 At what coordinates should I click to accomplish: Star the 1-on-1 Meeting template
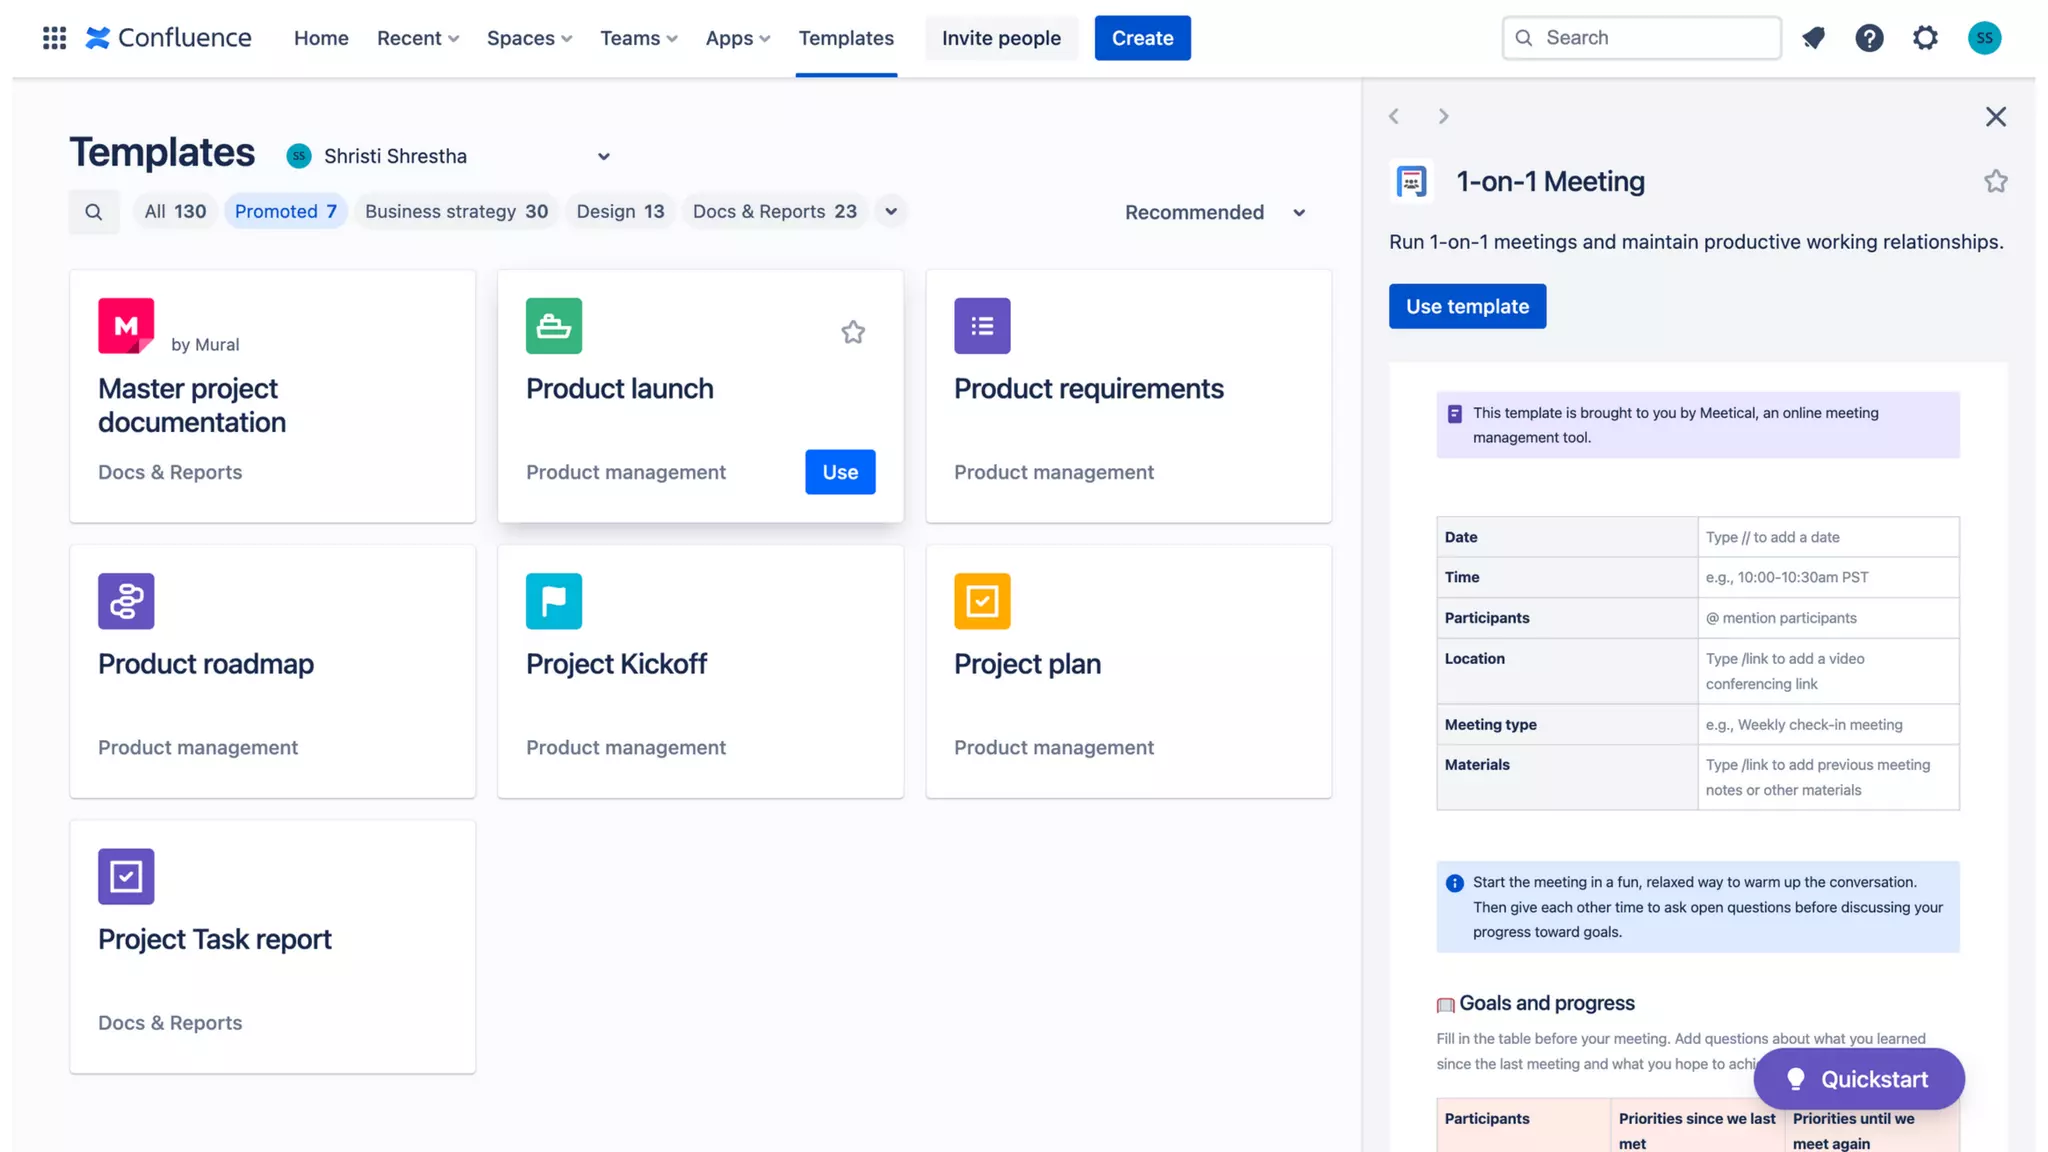point(1995,181)
